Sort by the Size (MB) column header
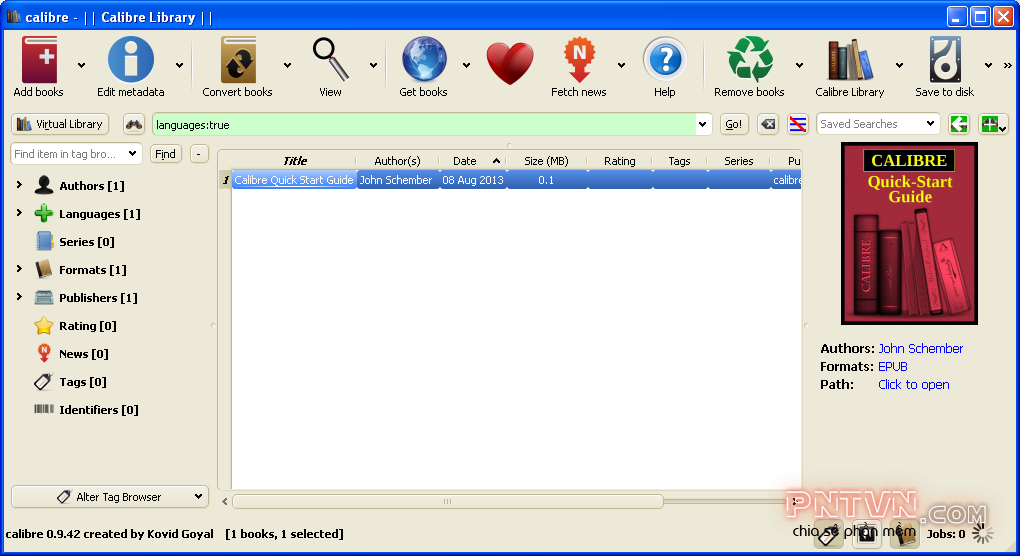 (546, 161)
